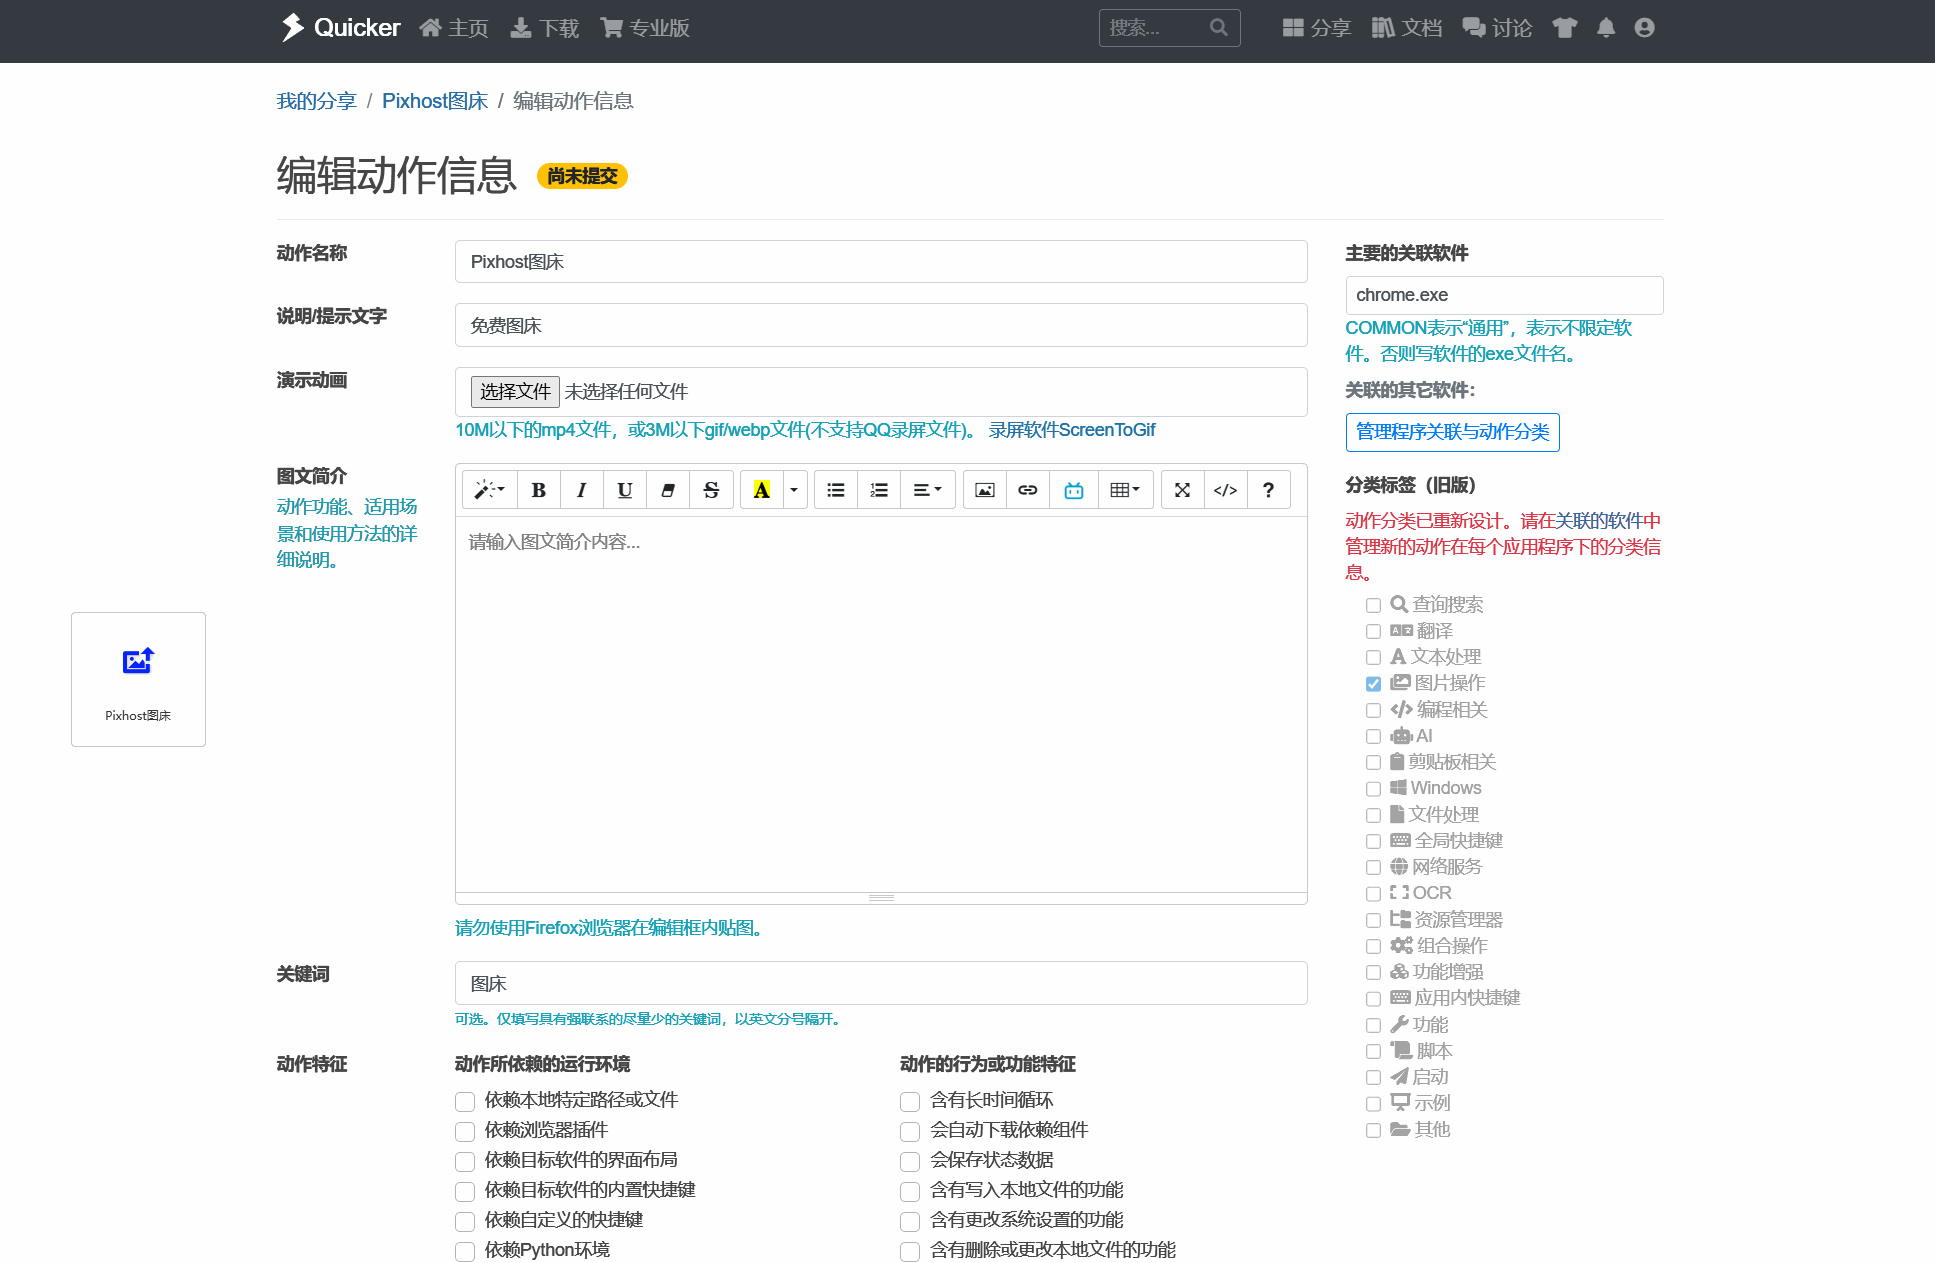Image resolution: width=1935 pixels, height=1263 pixels.
Task: Go to 讨论 in the top navigation
Action: tap(1497, 28)
